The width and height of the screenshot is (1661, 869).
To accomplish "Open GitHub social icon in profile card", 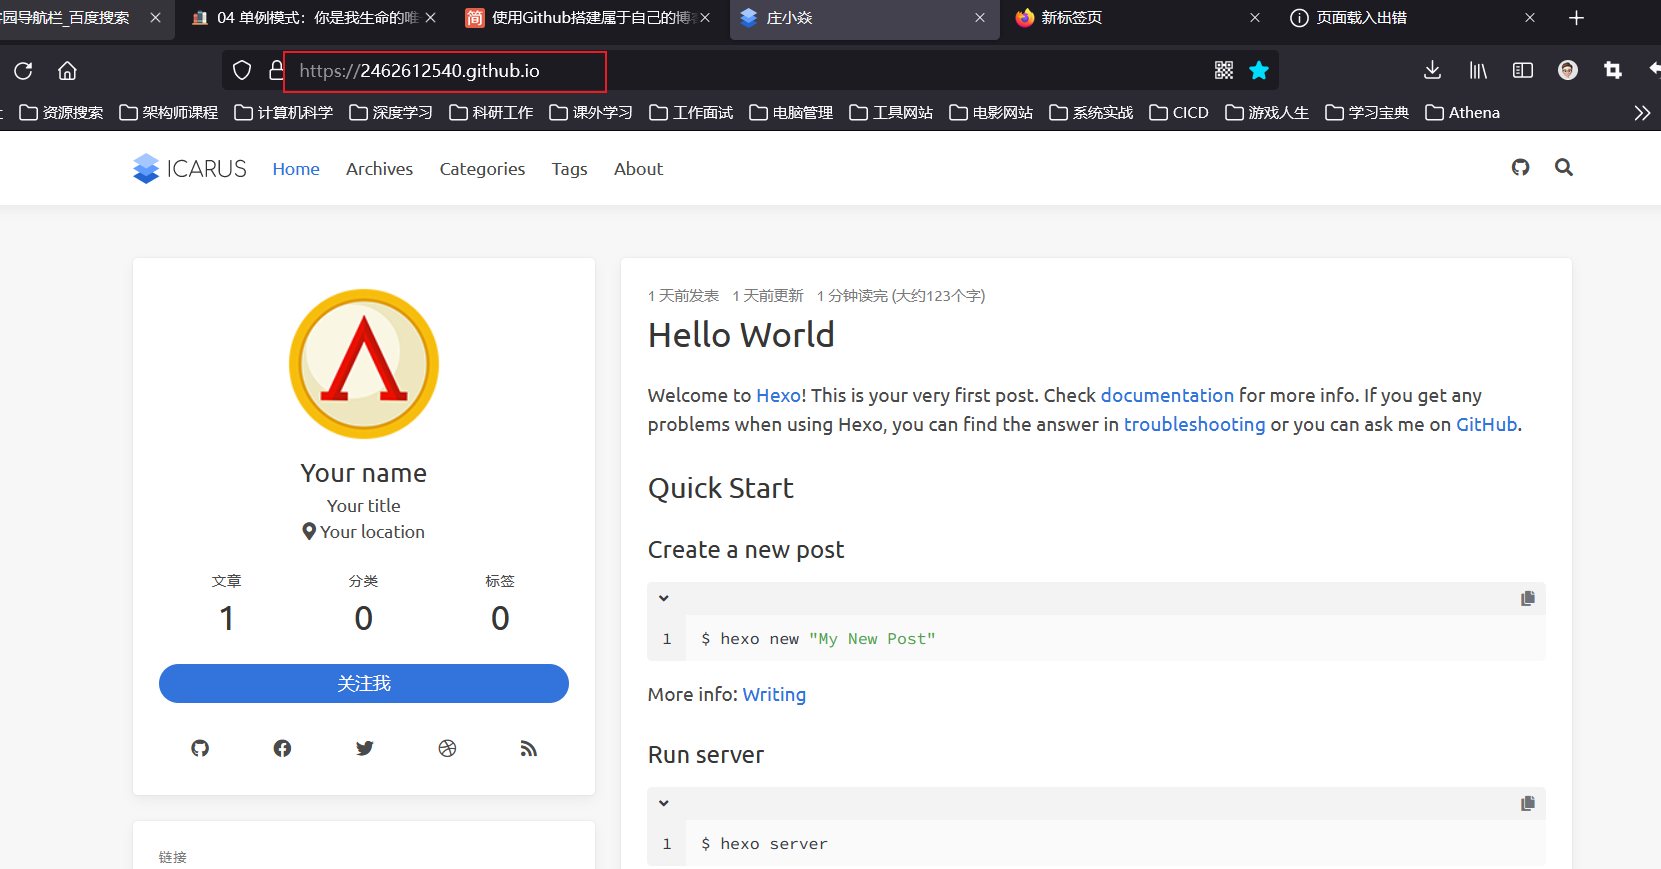I will [200, 748].
